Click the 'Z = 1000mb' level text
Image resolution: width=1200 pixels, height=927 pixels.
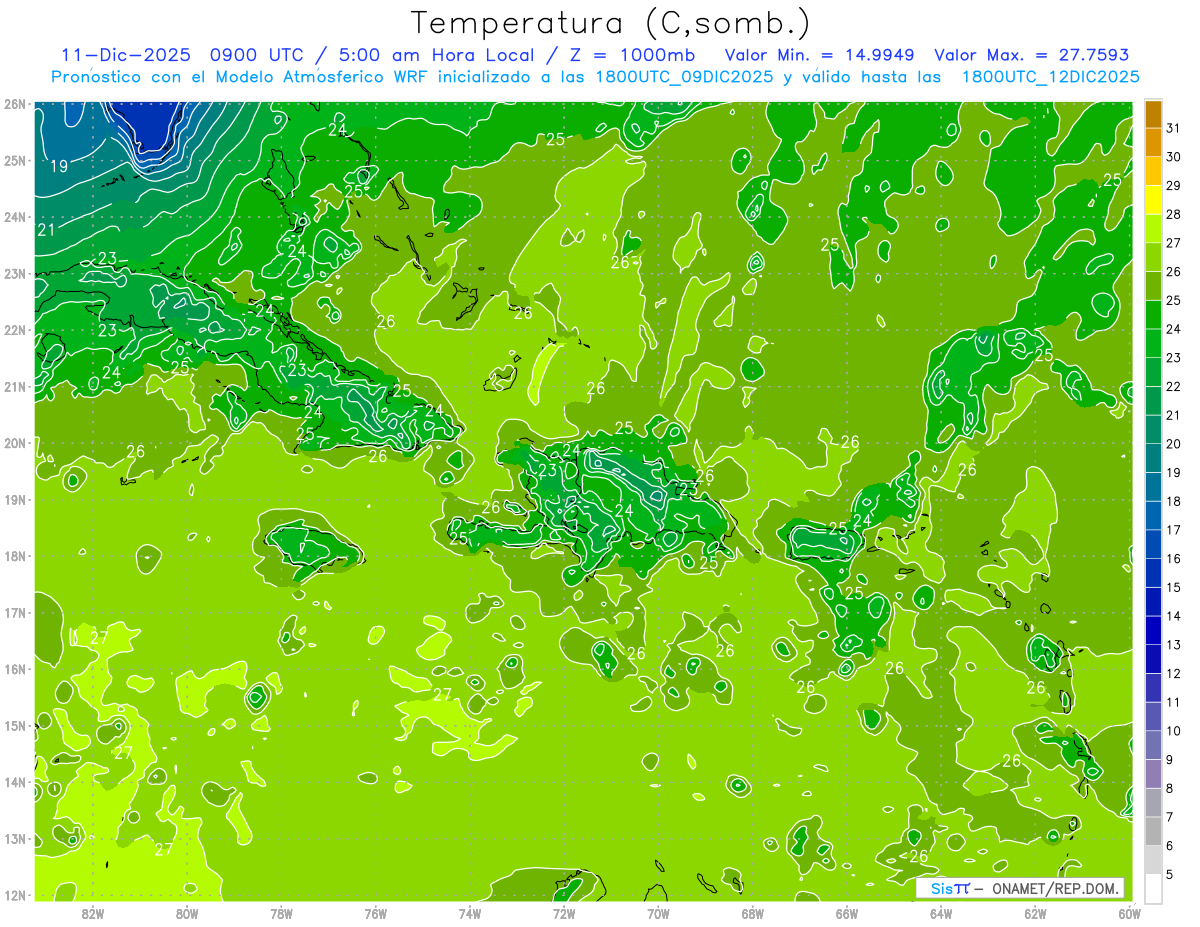click(x=631, y=55)
